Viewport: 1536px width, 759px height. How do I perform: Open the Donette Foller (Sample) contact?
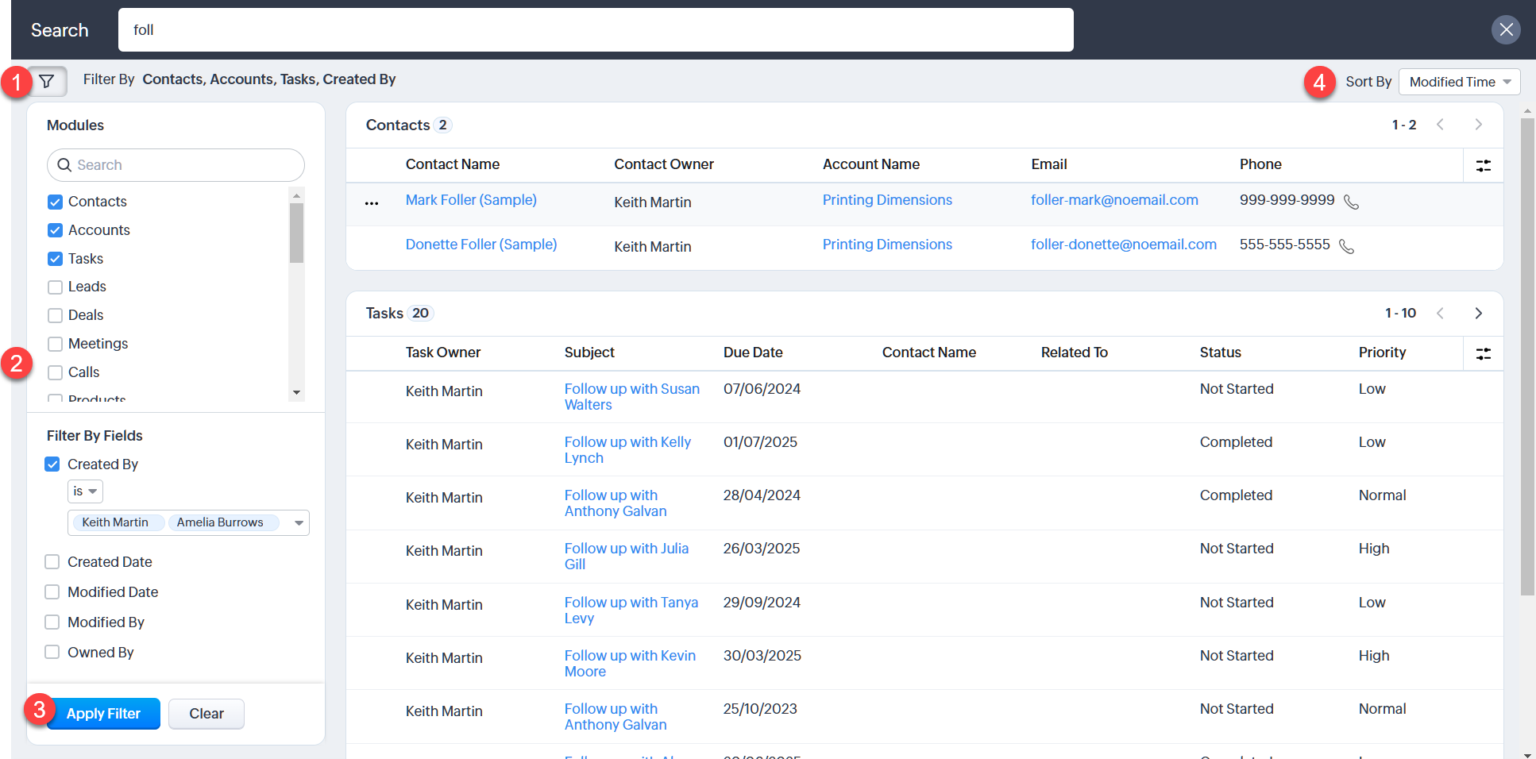(x=481, y=244)
